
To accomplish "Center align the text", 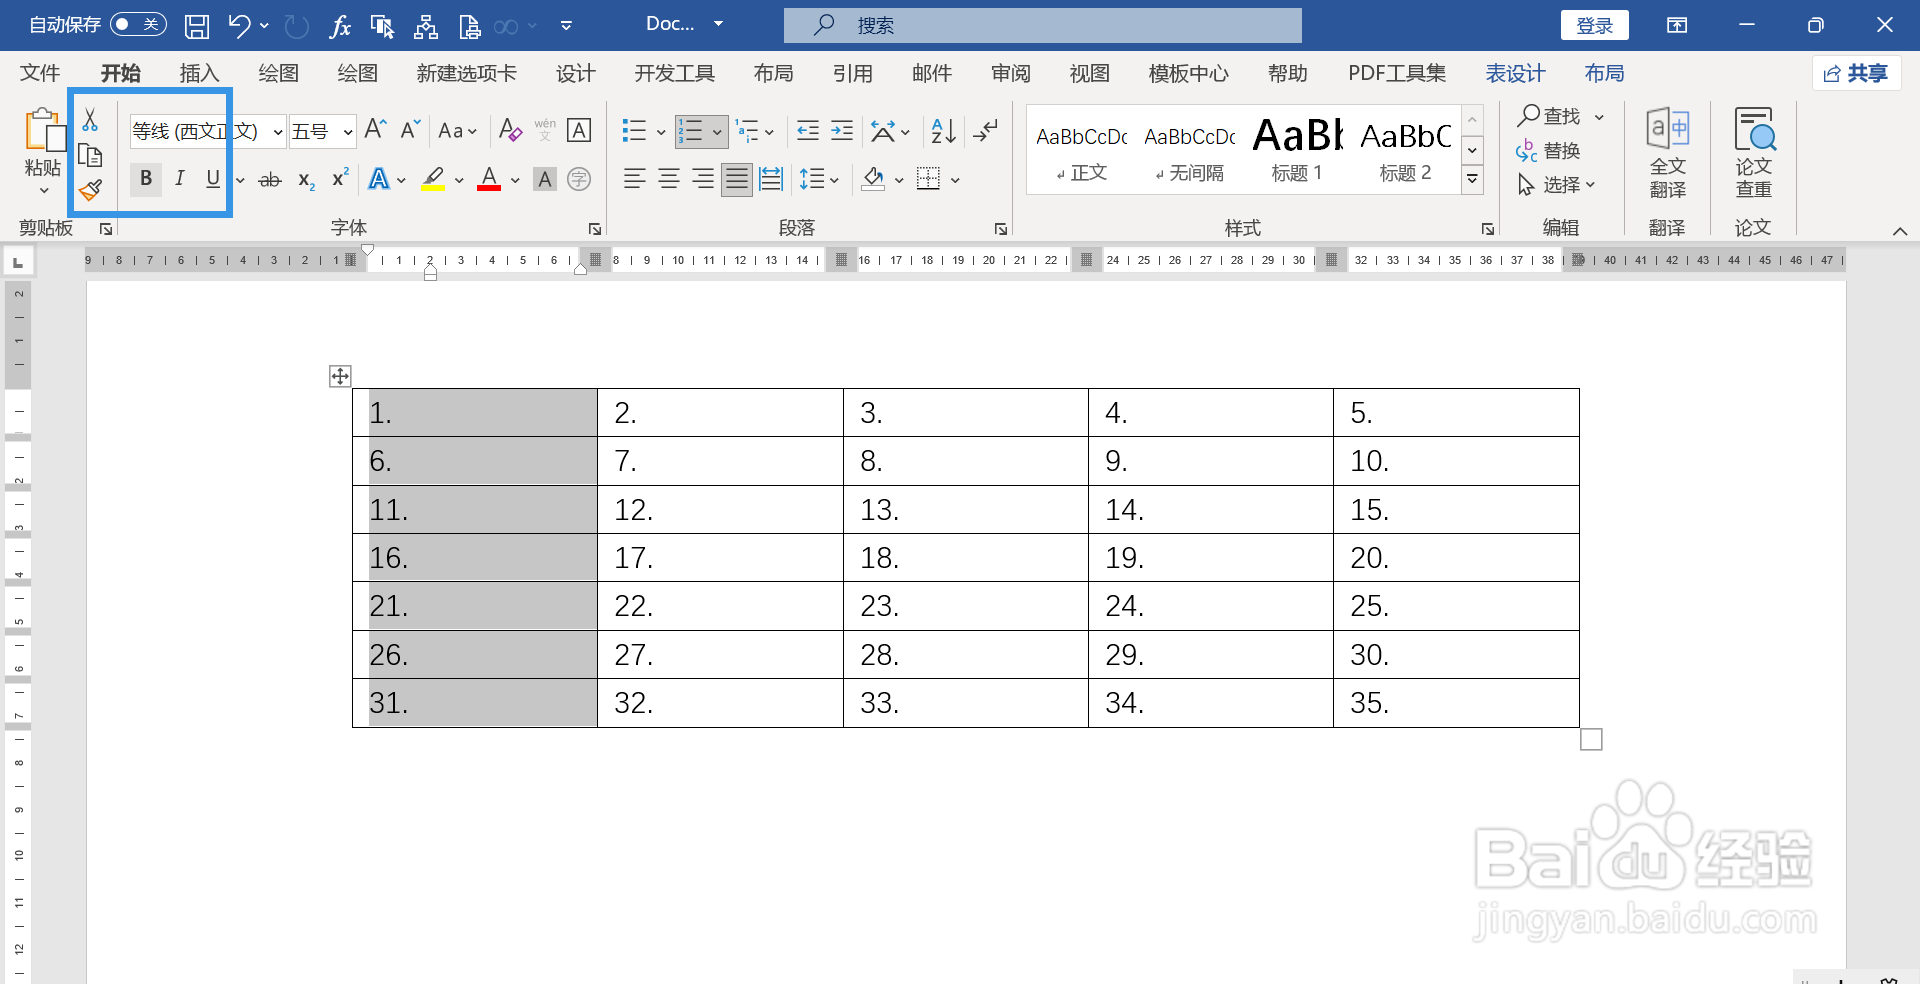I will 669,180.
